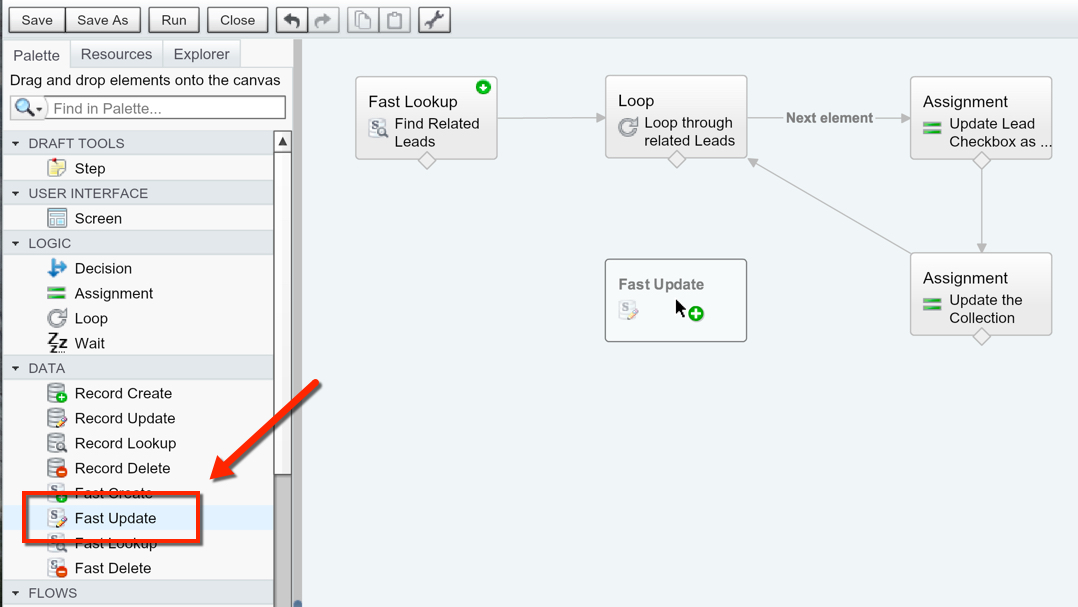This screenshot has width=1078, height=607.
Task: Collapse the DRAFT TOOLS section
Action: coord(15,144)
